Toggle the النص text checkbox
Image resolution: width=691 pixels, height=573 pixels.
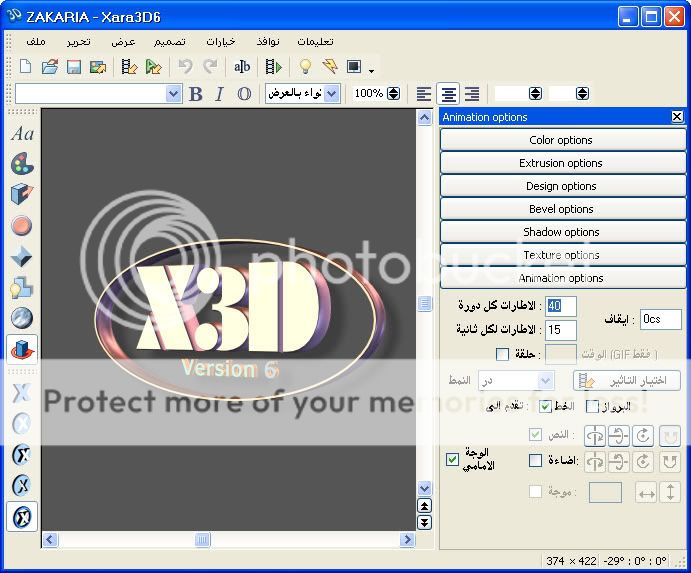coord(535,434)
